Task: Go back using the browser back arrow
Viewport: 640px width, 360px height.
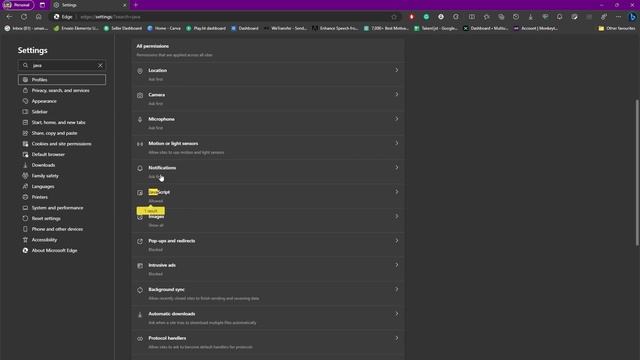Action: pos(9,17)
